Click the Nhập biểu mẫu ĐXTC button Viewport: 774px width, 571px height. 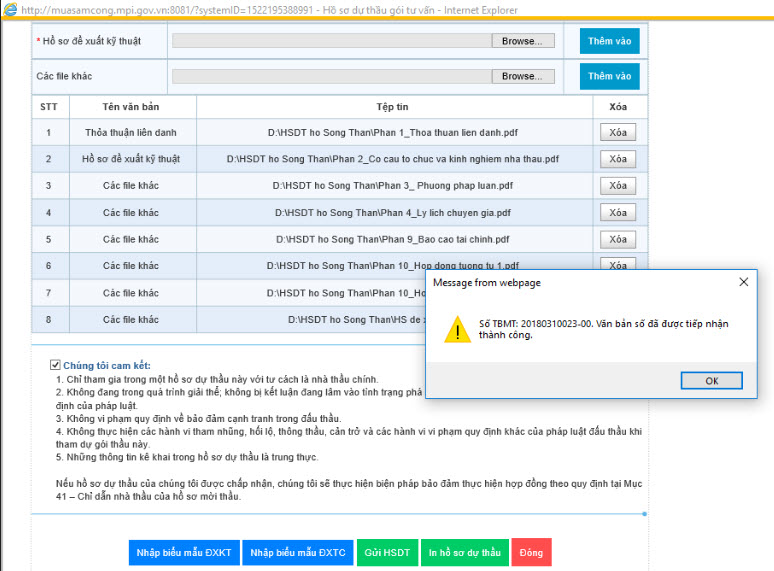click(x=297, y=553)
